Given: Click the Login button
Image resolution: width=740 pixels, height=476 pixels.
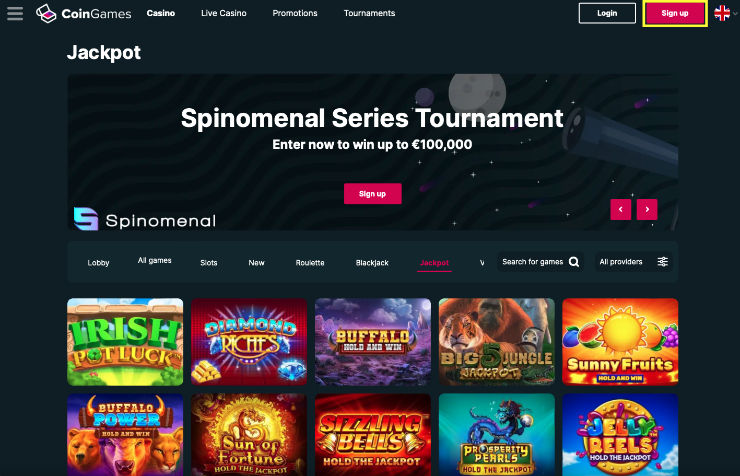Looking at the screenshot, I should click(x=607, y=13).
